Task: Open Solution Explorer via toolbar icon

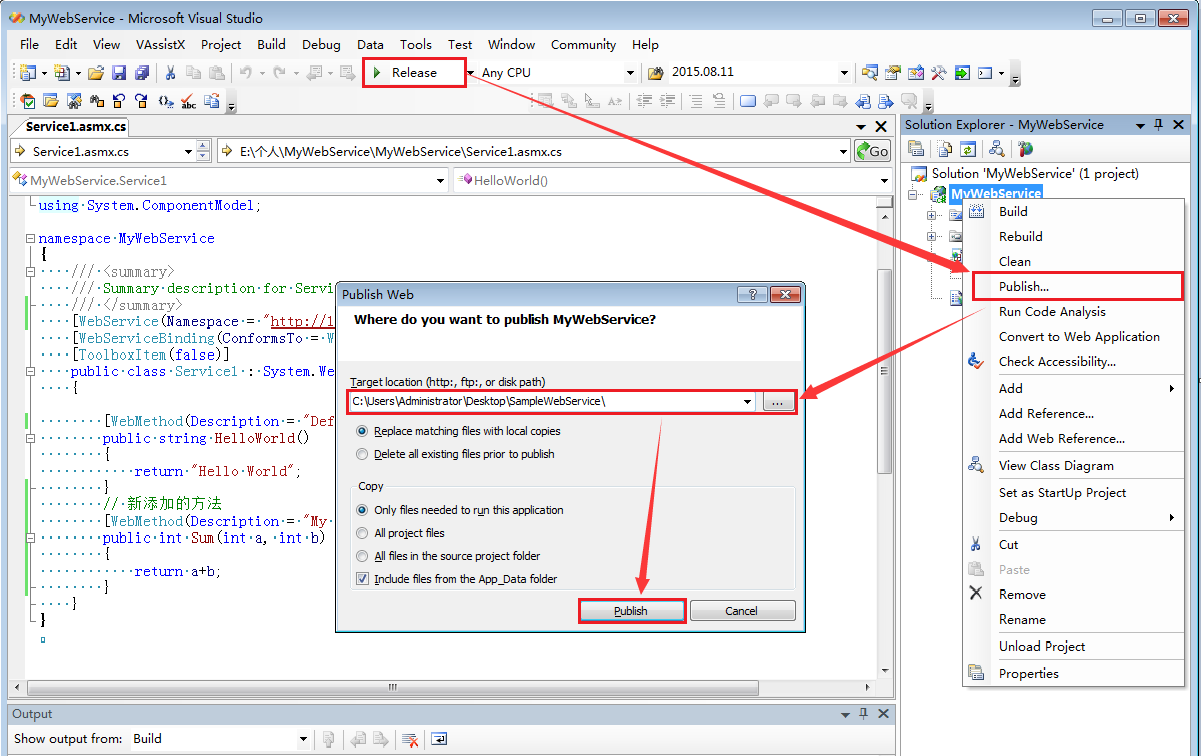Action: point(869,73)
